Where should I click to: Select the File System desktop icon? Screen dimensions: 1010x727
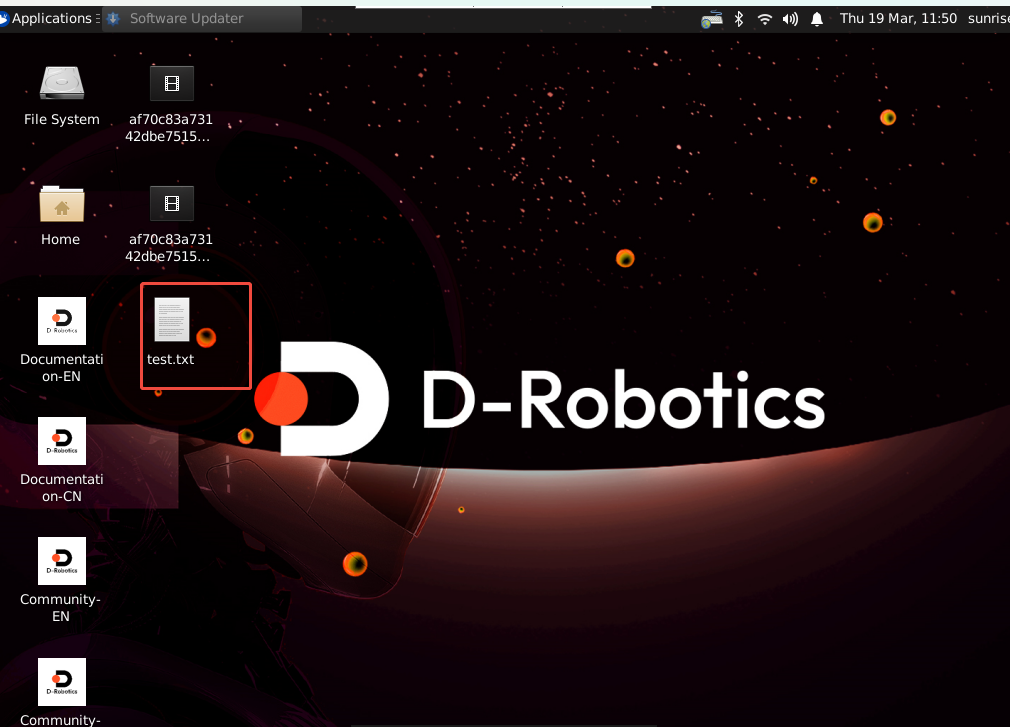(x=62, y=84)
